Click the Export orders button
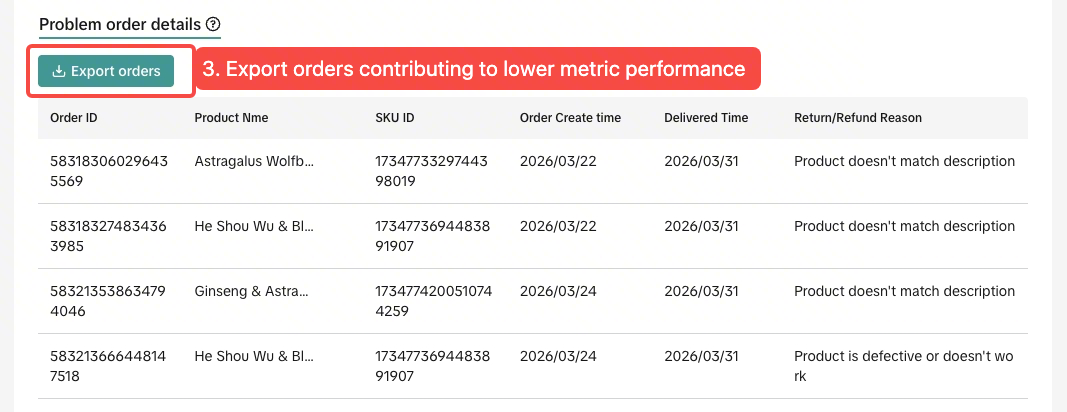 [106, 71]
